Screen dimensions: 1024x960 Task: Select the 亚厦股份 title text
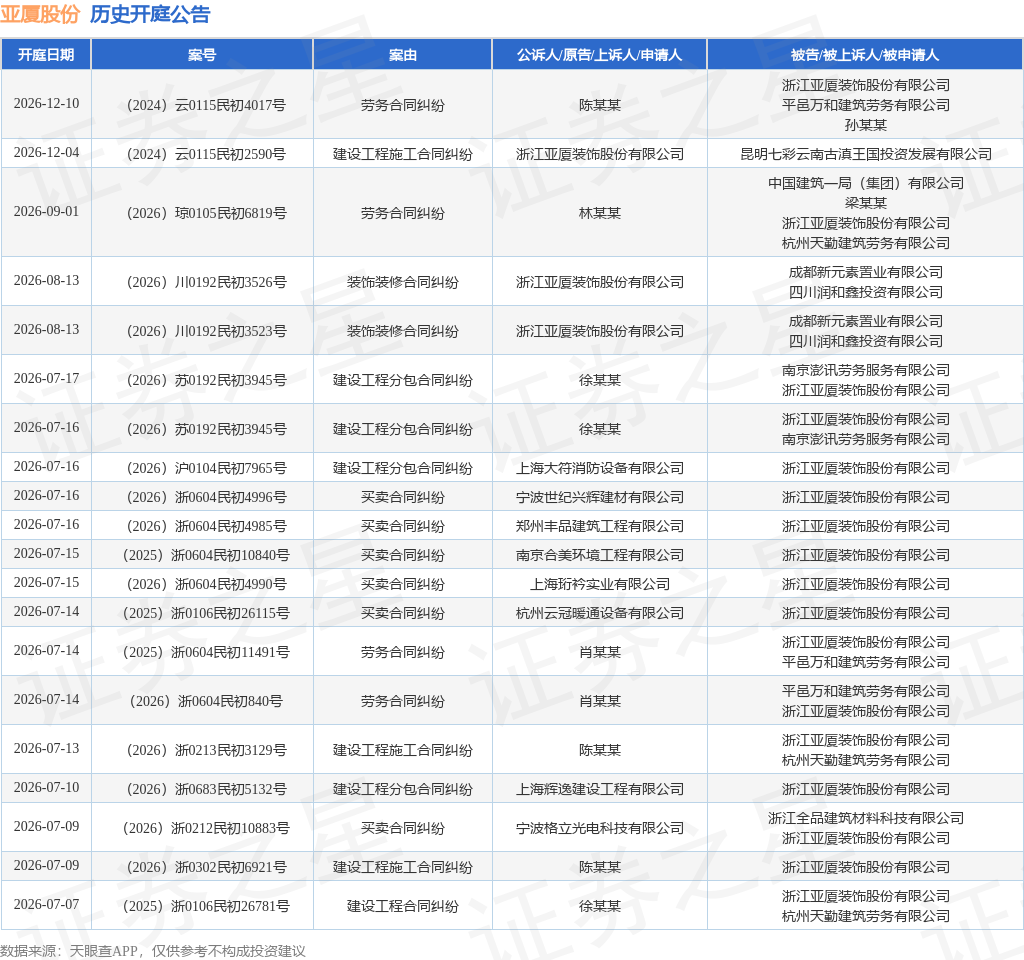coord(40,14)
